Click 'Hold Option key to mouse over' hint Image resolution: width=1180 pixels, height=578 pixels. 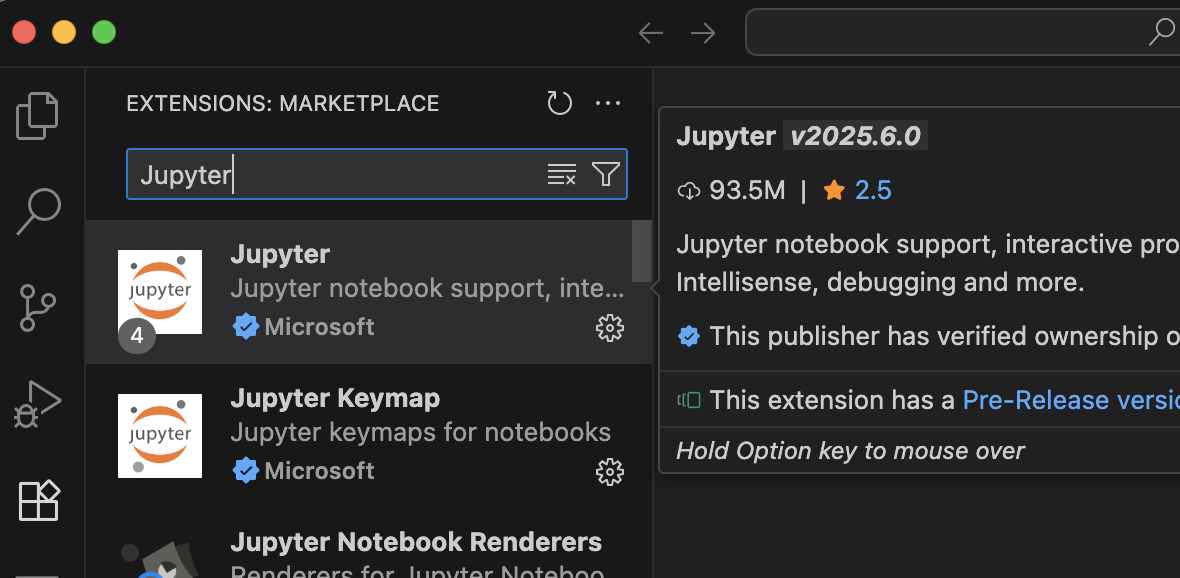850,451
